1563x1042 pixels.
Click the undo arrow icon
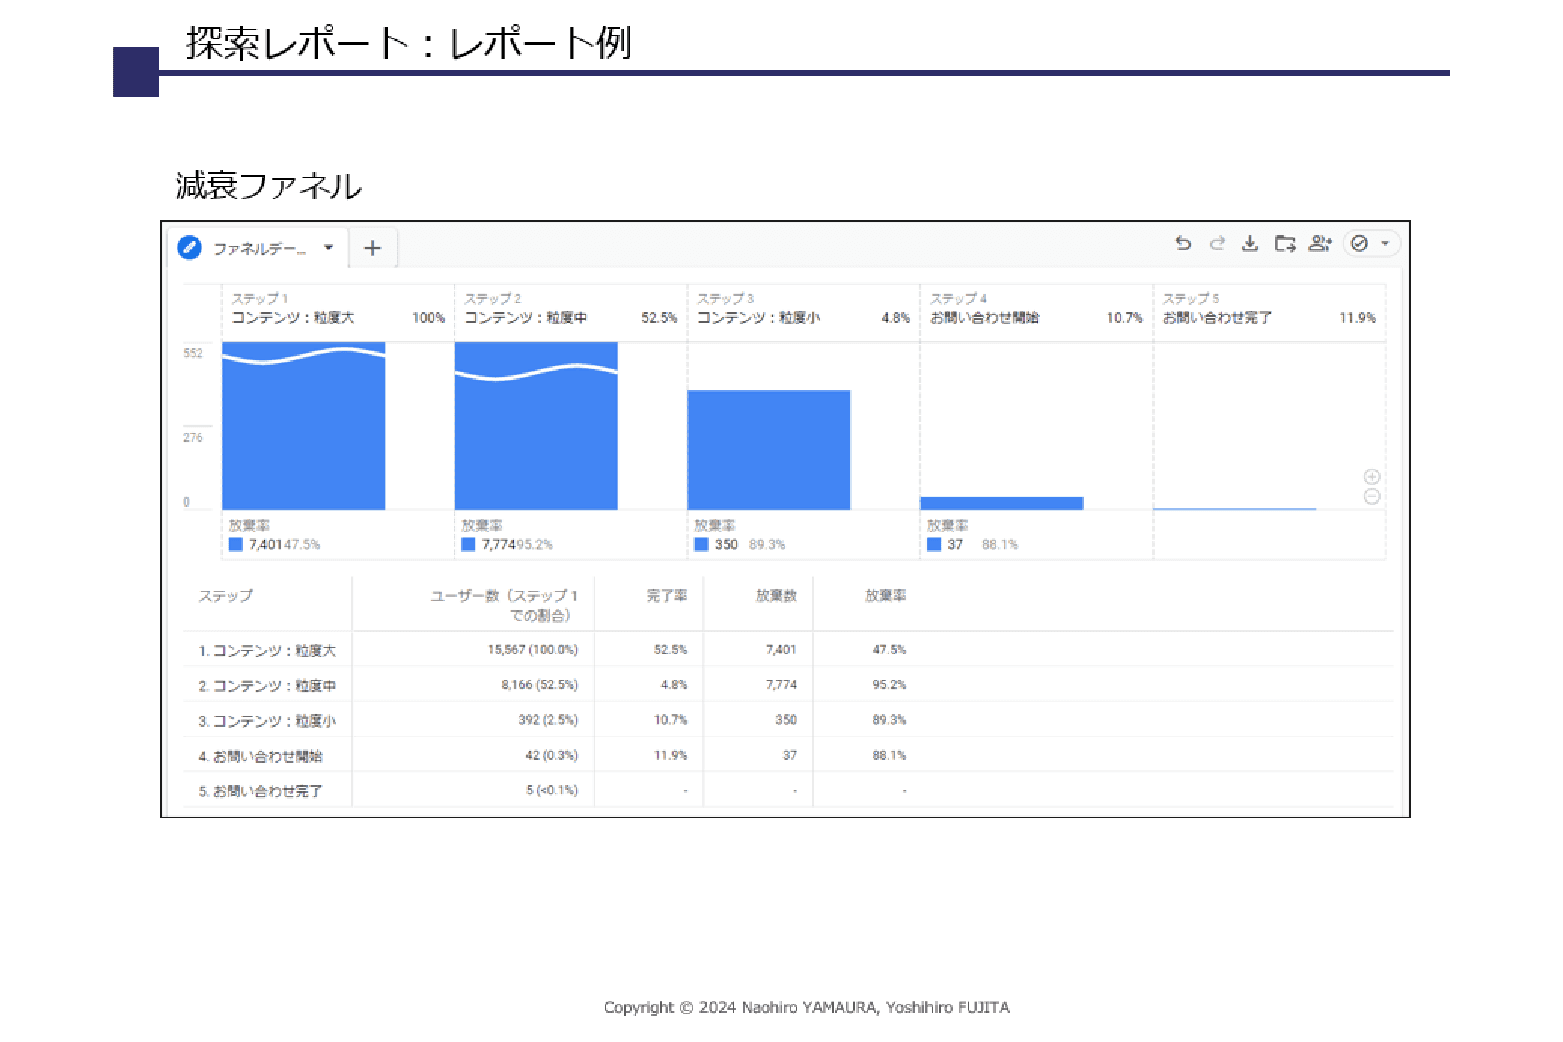click(1184, 243)
